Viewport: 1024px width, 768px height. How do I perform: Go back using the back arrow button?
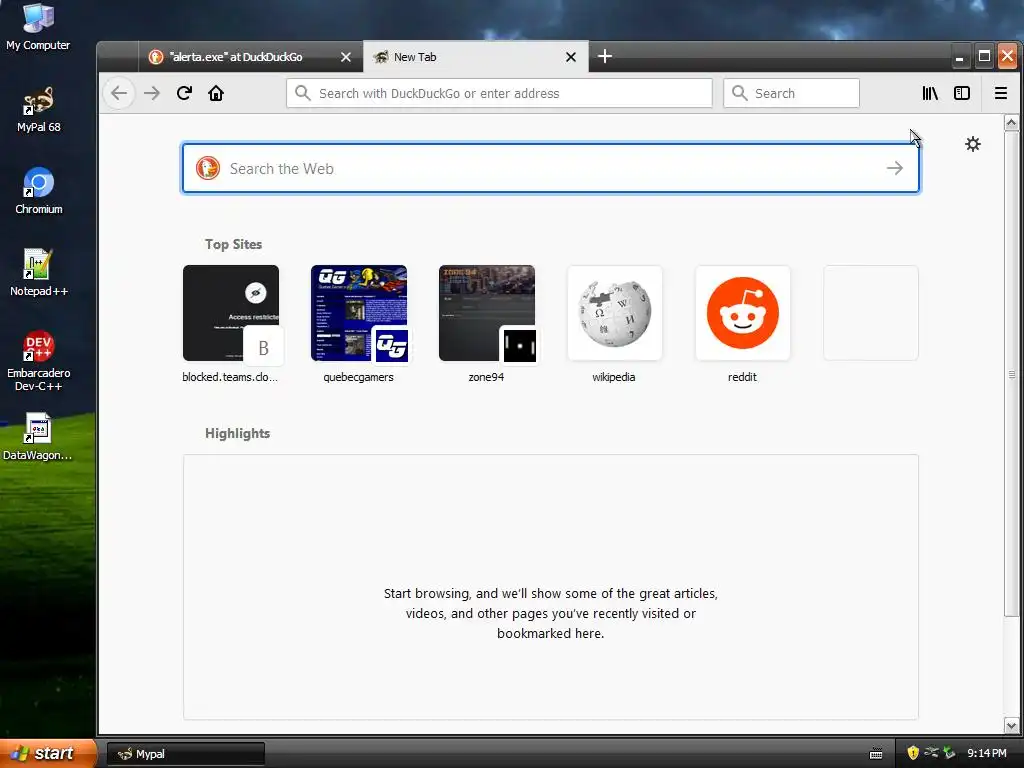click(119, 93)
